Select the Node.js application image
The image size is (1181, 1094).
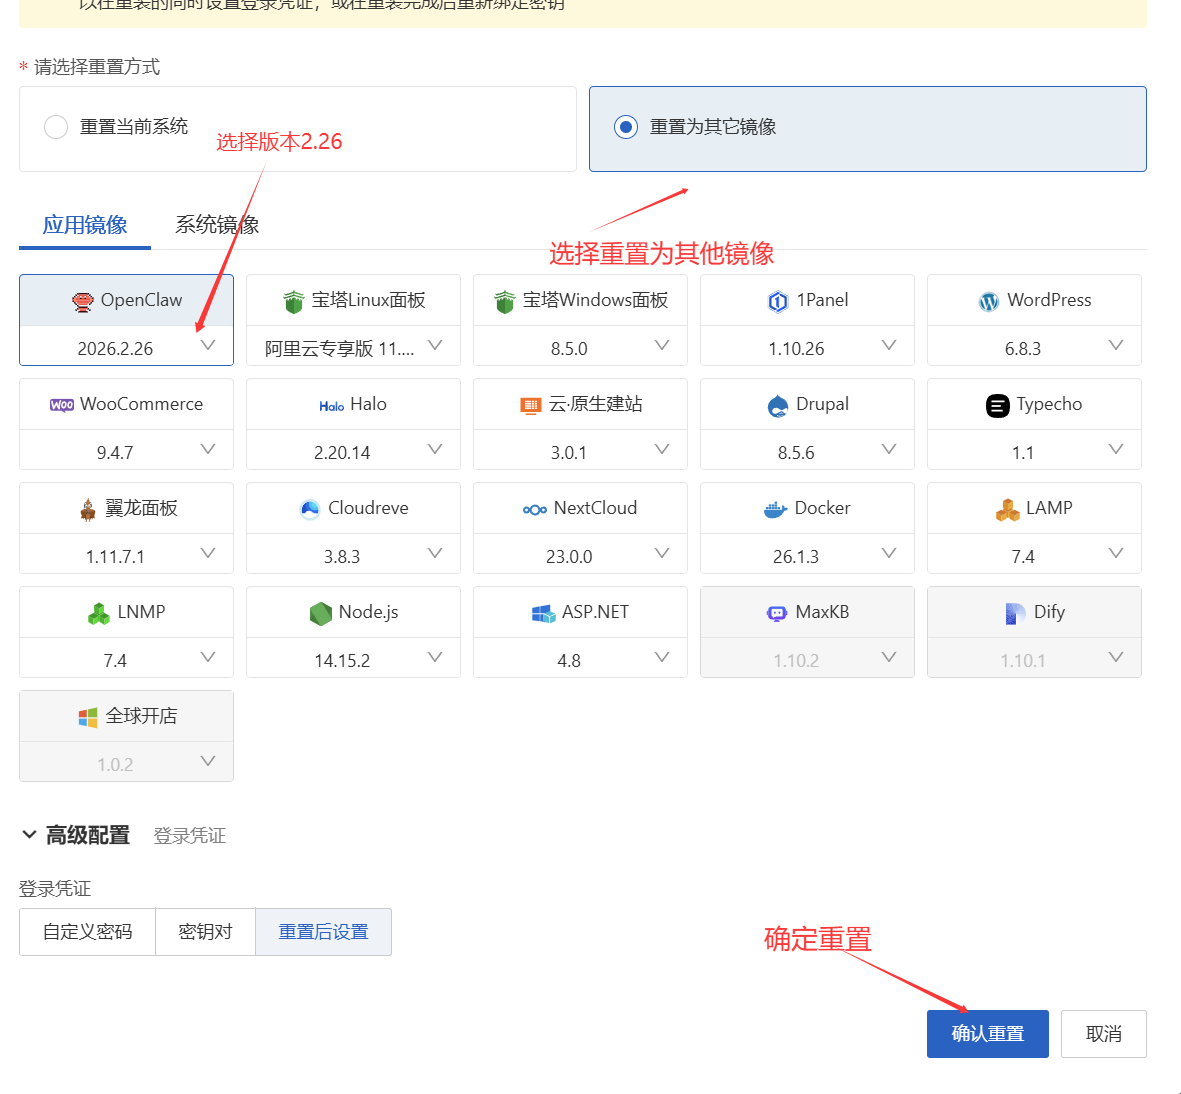click(352, 611)
